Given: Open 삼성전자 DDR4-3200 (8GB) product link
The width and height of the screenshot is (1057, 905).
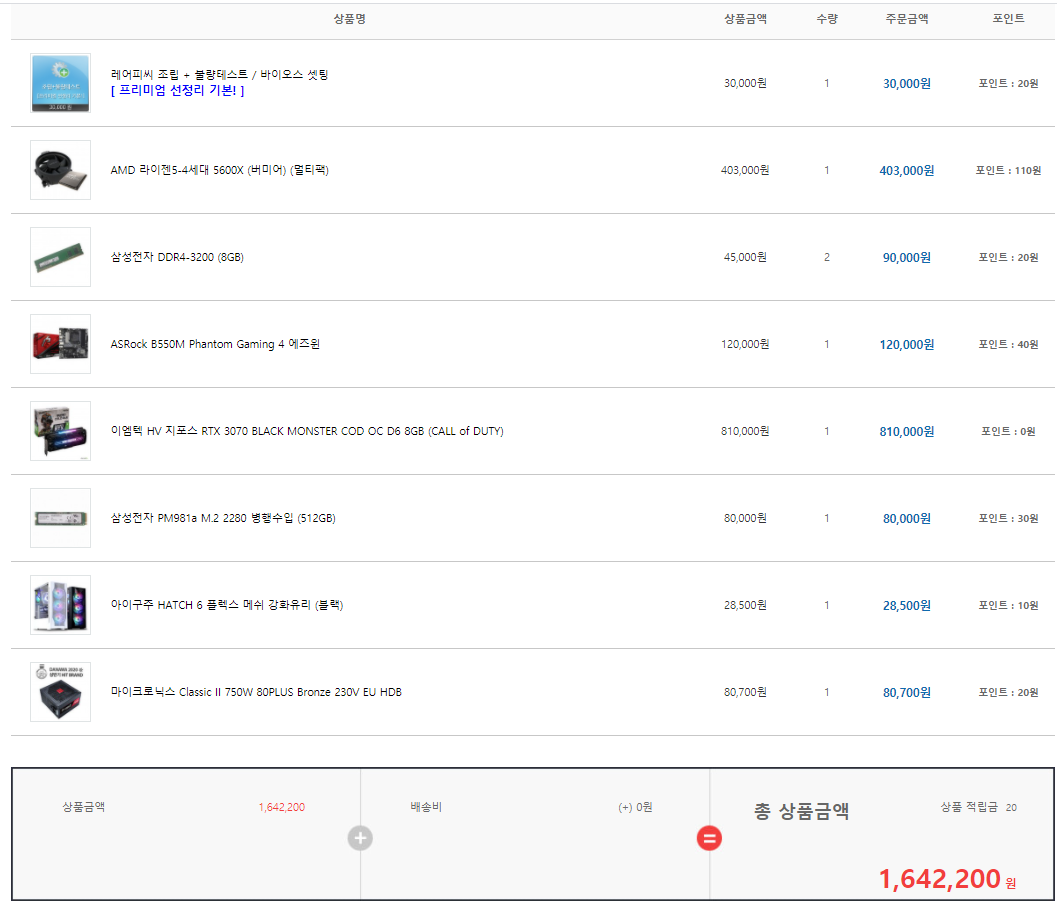Looking at the screenshot, I should [x=177, y=257].
